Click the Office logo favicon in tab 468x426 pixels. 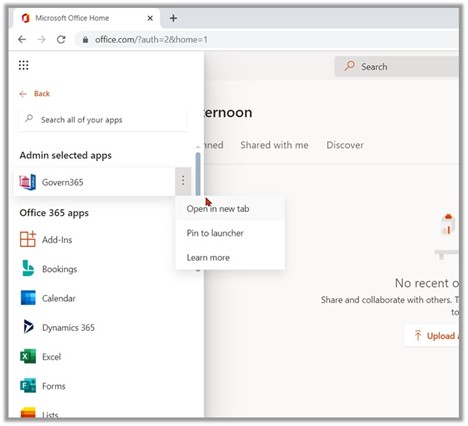[x=25, y=18]
